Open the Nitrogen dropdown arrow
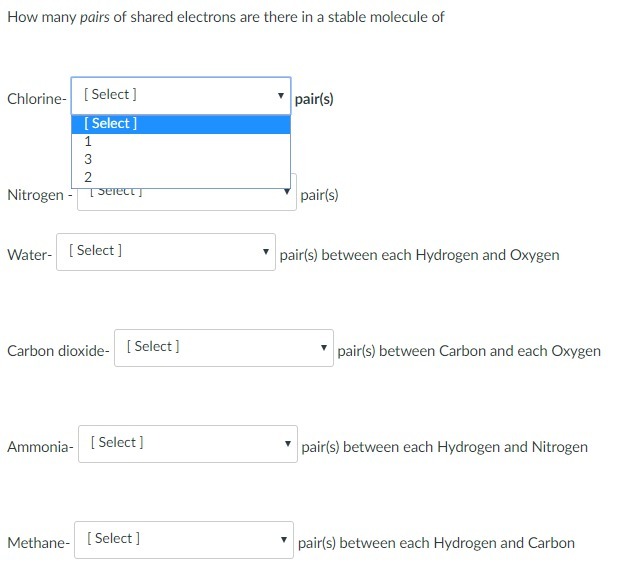Image resolution: width=623 pixels, height=568 pixels. (x=287, y=191)
